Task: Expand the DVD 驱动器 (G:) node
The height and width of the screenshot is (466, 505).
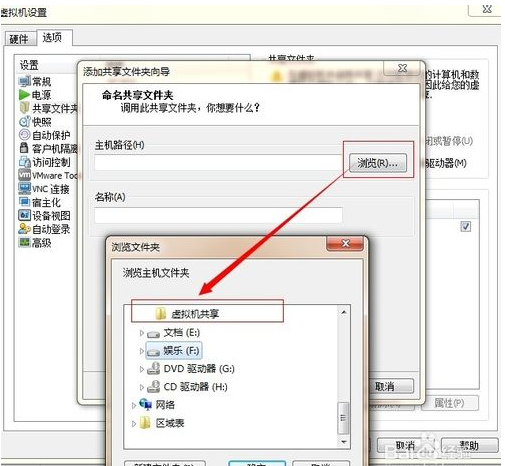Action: pyautogui.click(x=141, y=369)
